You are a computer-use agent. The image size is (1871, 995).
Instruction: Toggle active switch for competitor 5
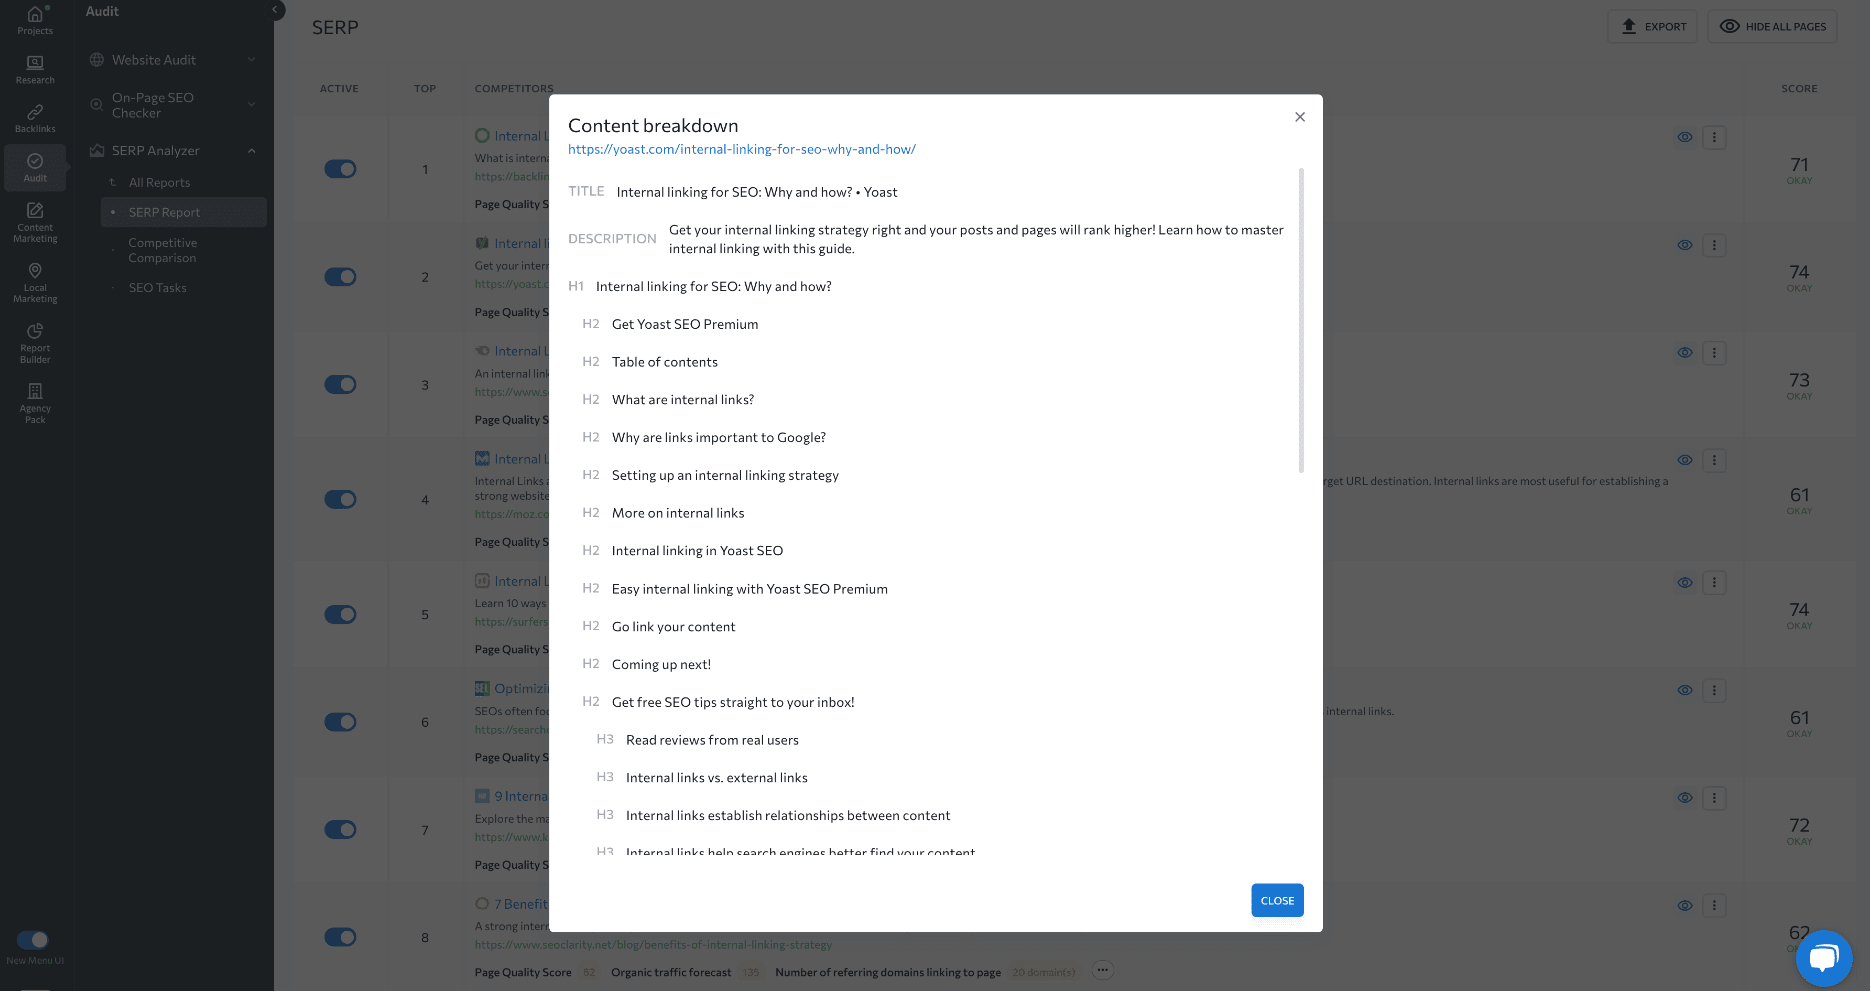(x=340, y=615)
